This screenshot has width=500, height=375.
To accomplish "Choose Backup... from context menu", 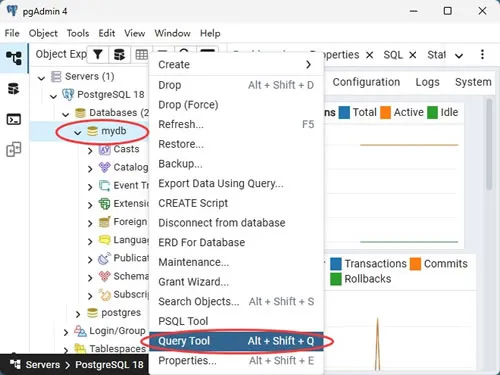I will (236, 164).
